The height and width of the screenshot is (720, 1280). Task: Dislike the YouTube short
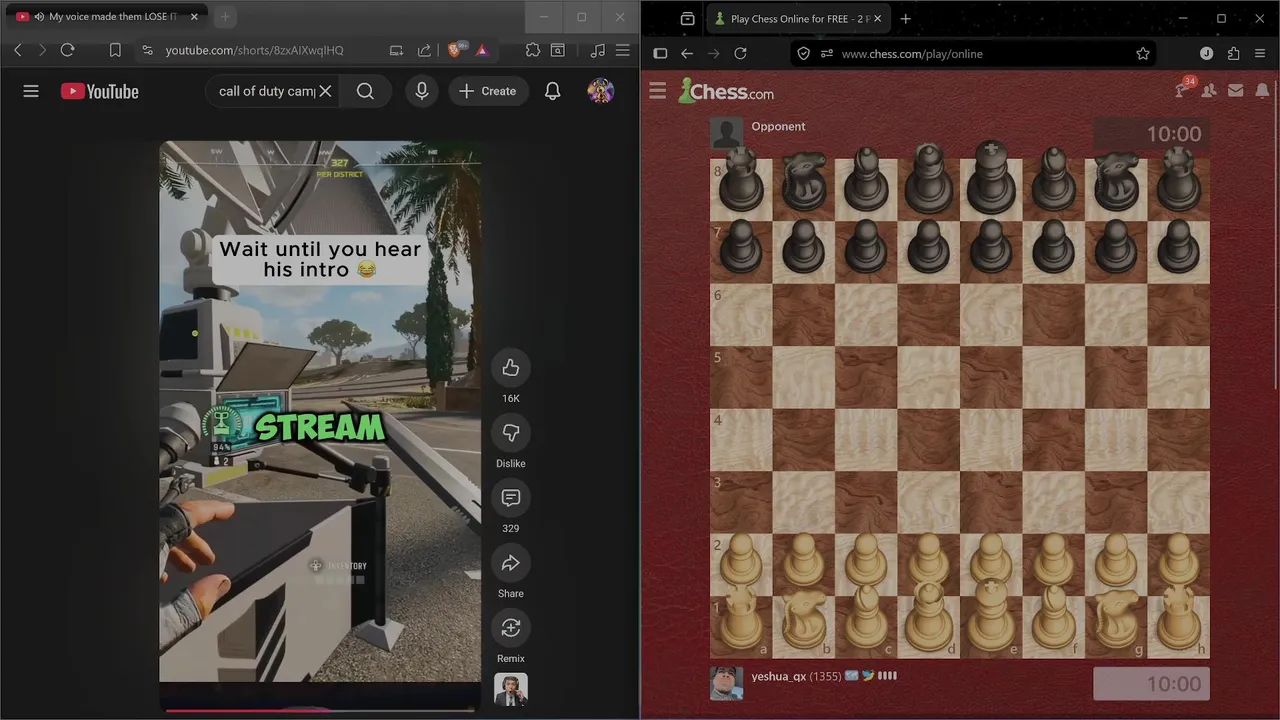pyautogui.click(x=511, y=433)
